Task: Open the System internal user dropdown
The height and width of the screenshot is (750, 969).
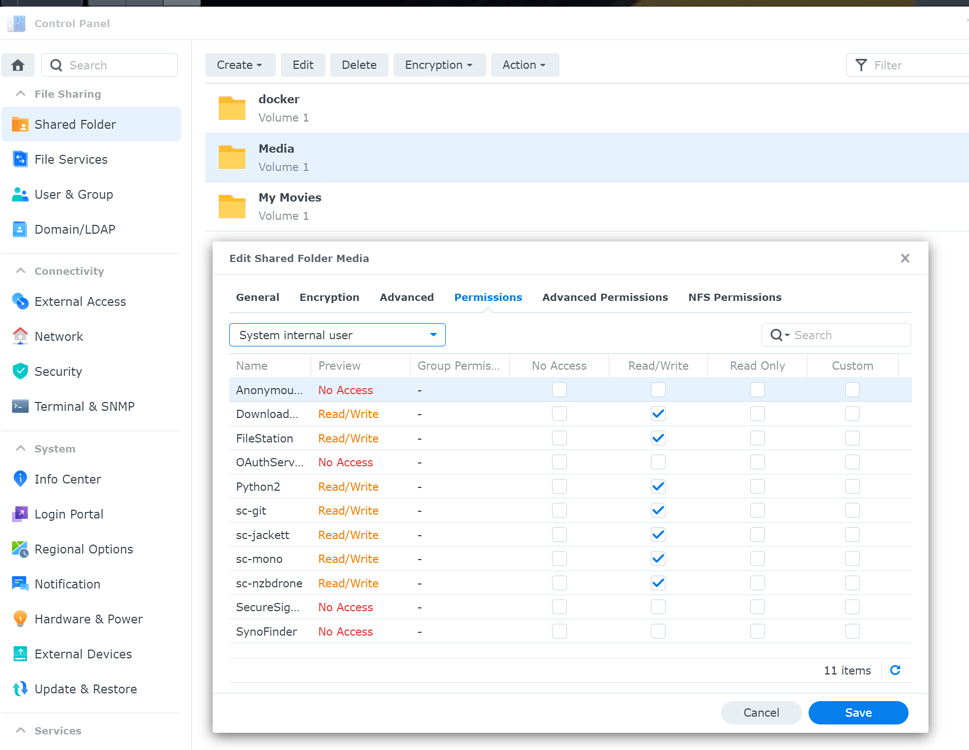Action: [337, 334]
